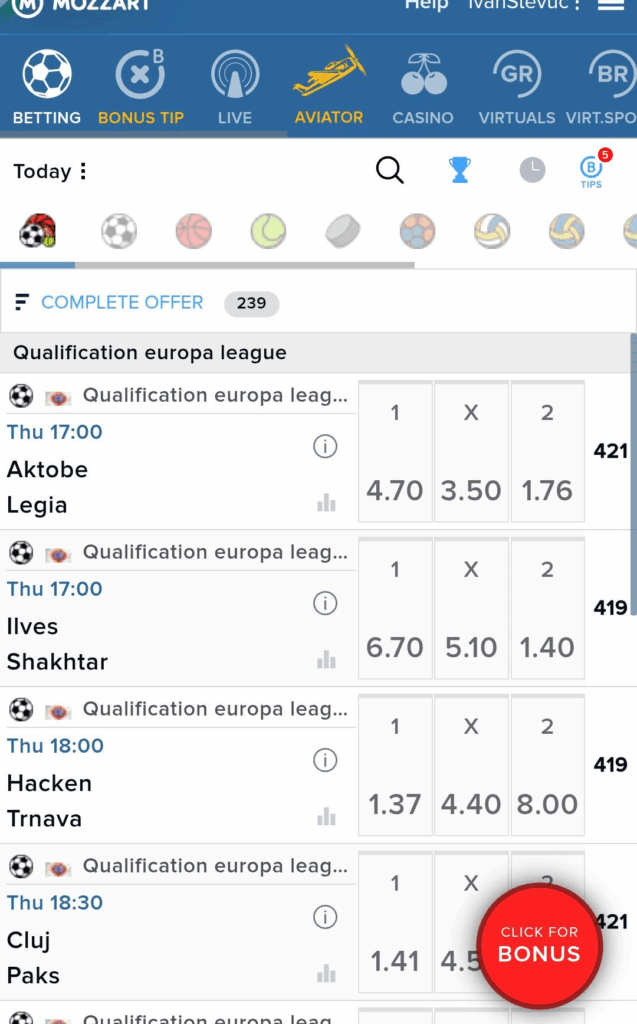
Task: Open Aviator plane game
Action: coord(329,86)
